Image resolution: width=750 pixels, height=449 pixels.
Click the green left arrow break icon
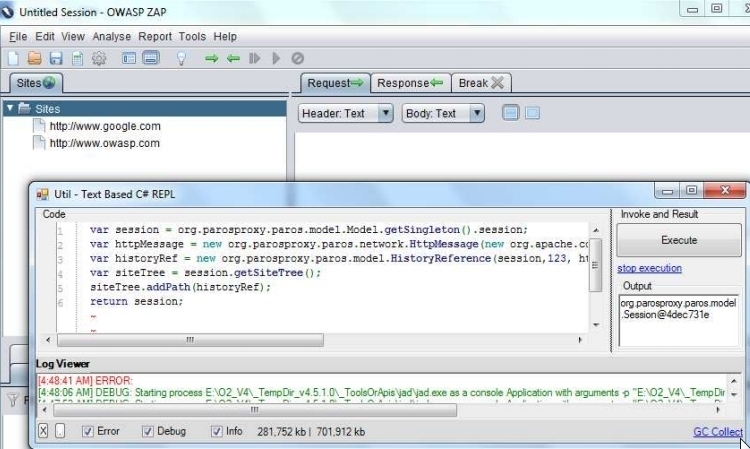pos(233,59)
